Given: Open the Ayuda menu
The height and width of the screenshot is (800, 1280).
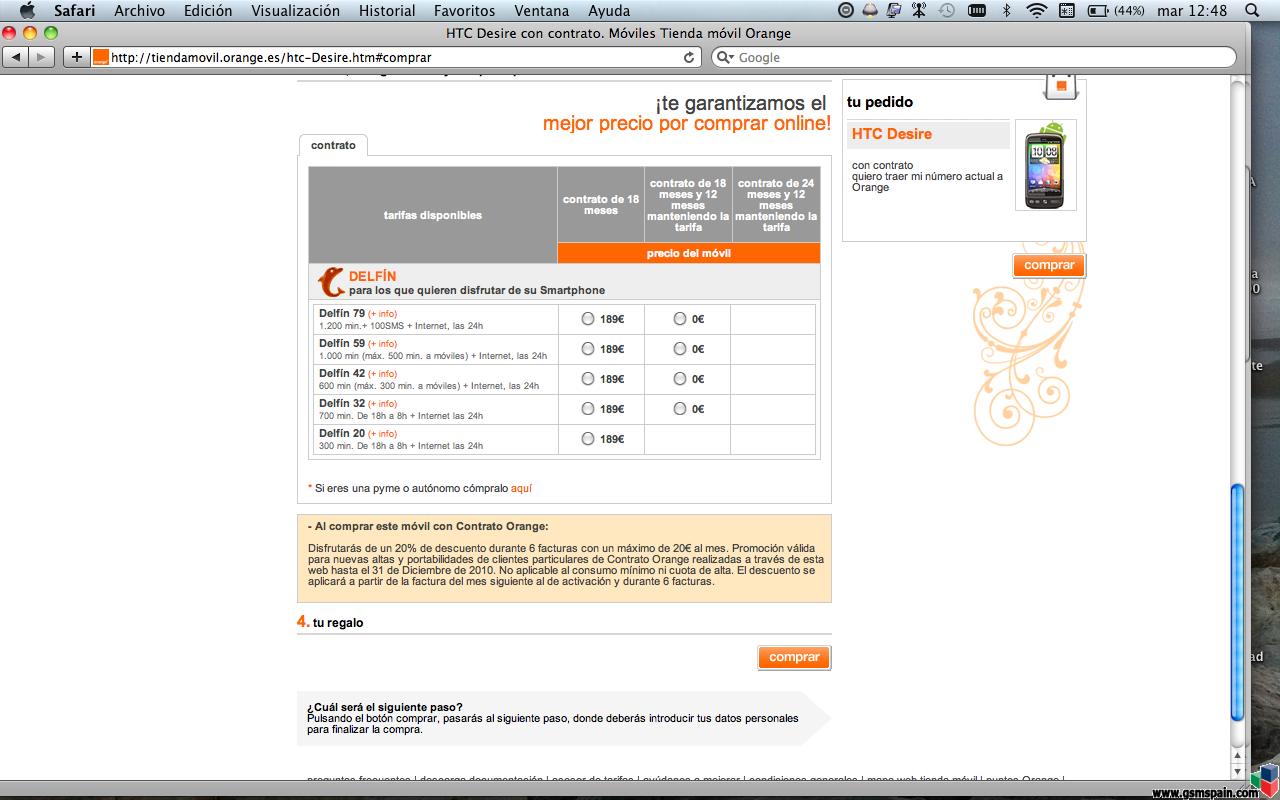Looking at the screenshot, I should pos(609,11).
